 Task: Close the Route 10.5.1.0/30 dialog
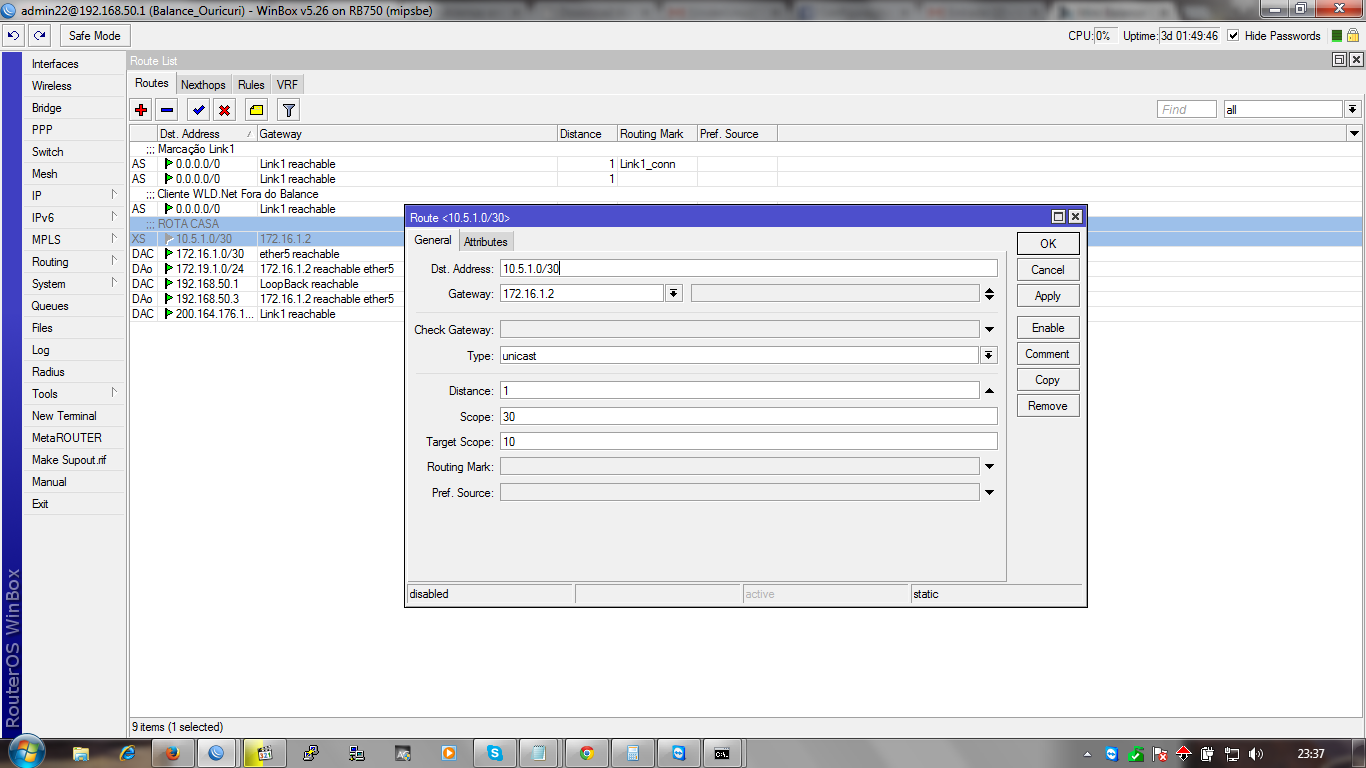[1075, 217]
